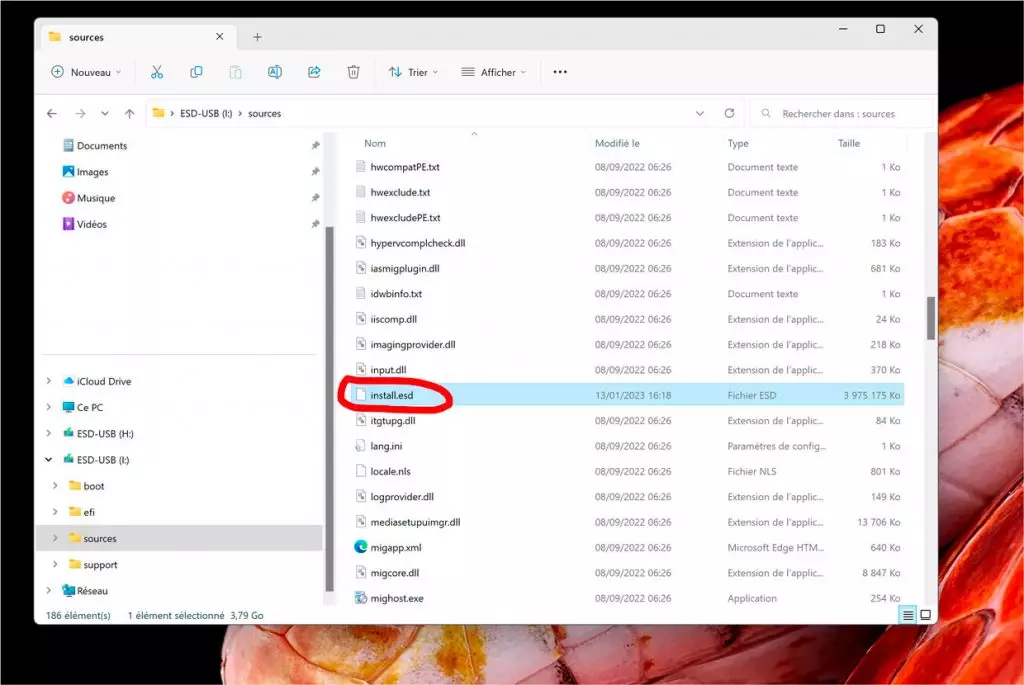Close the sources tab
Image resolution: width=1024 pixels, height=685 pixels.
[219, 37]
